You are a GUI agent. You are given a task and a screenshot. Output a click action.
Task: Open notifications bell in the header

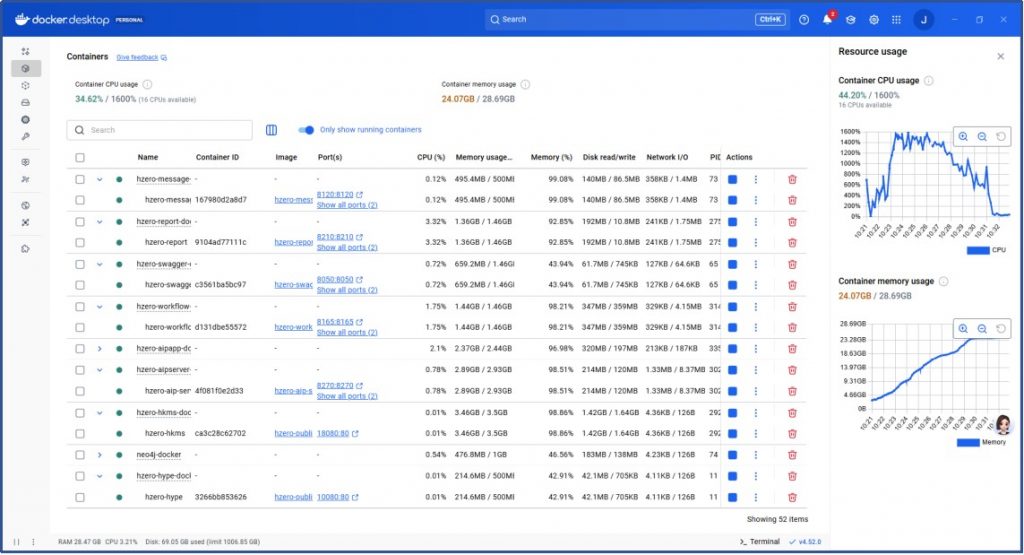(827, 19)
